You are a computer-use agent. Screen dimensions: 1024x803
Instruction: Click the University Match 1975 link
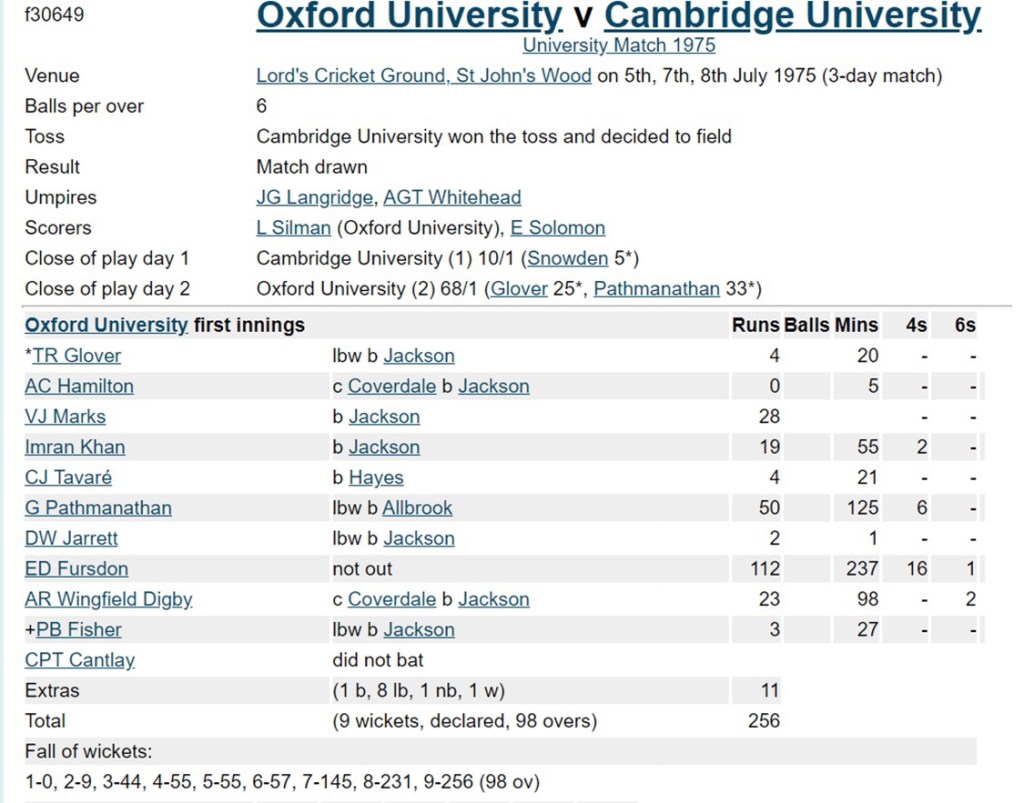point(619,45)
